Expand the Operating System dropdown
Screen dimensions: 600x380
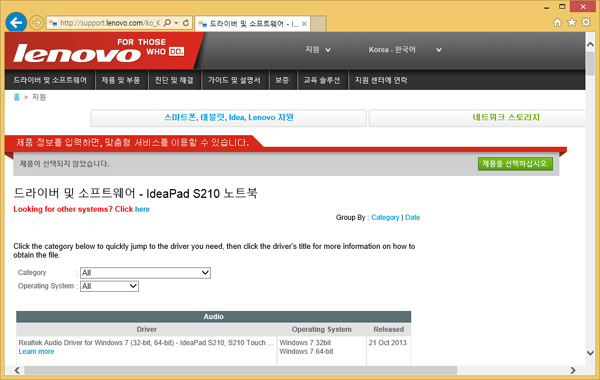click(109, 286)
